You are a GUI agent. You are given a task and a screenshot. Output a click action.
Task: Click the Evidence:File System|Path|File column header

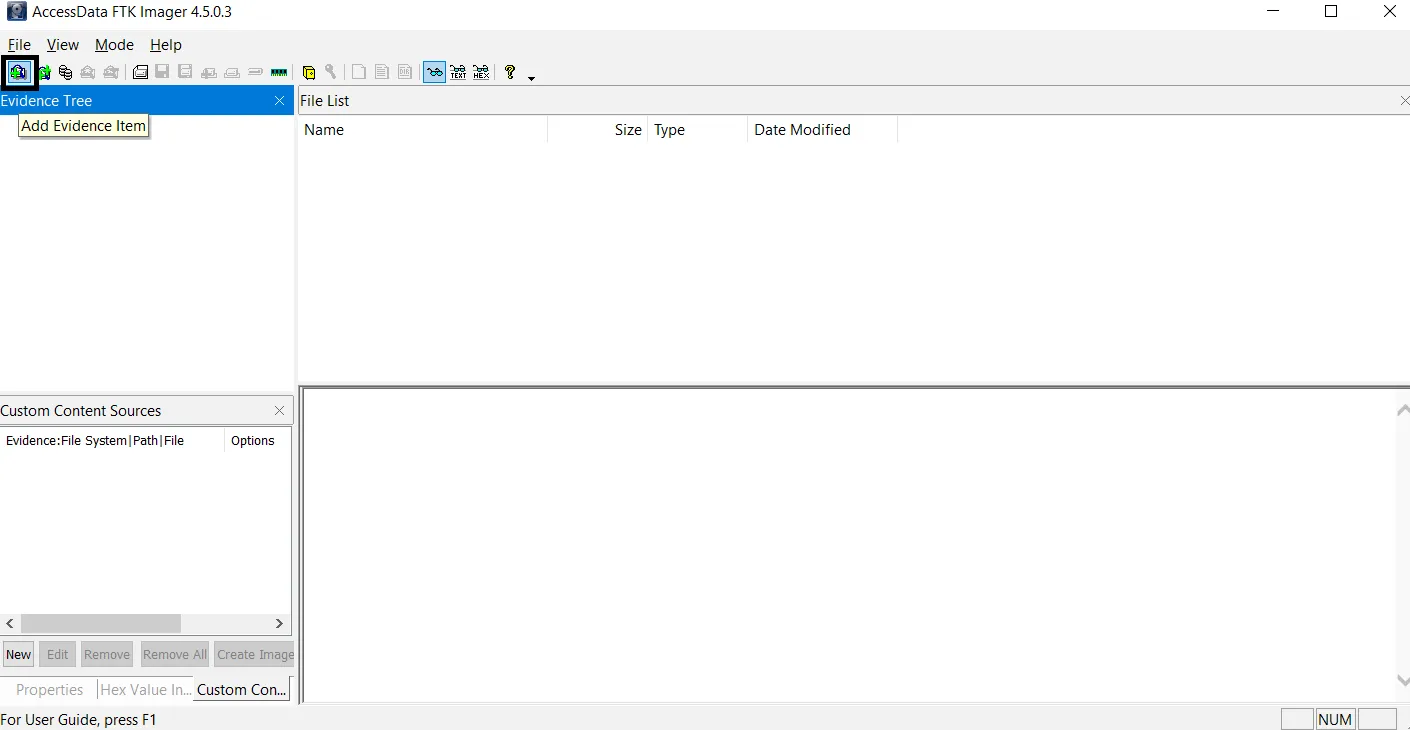[x=113, y=441]
